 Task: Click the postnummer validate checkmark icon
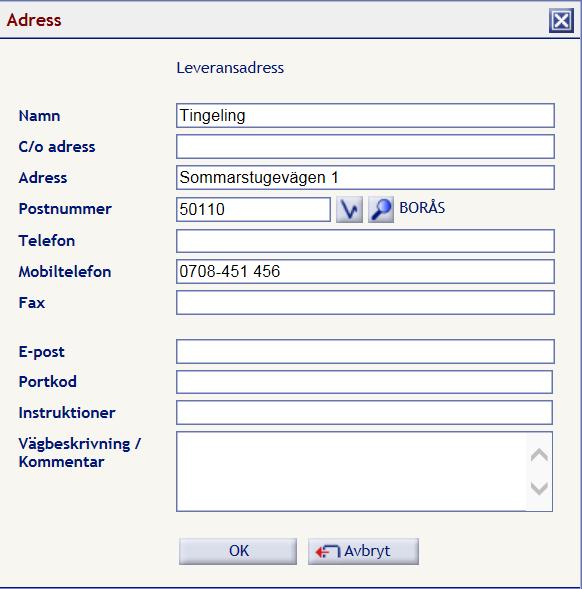pos(349,209)
